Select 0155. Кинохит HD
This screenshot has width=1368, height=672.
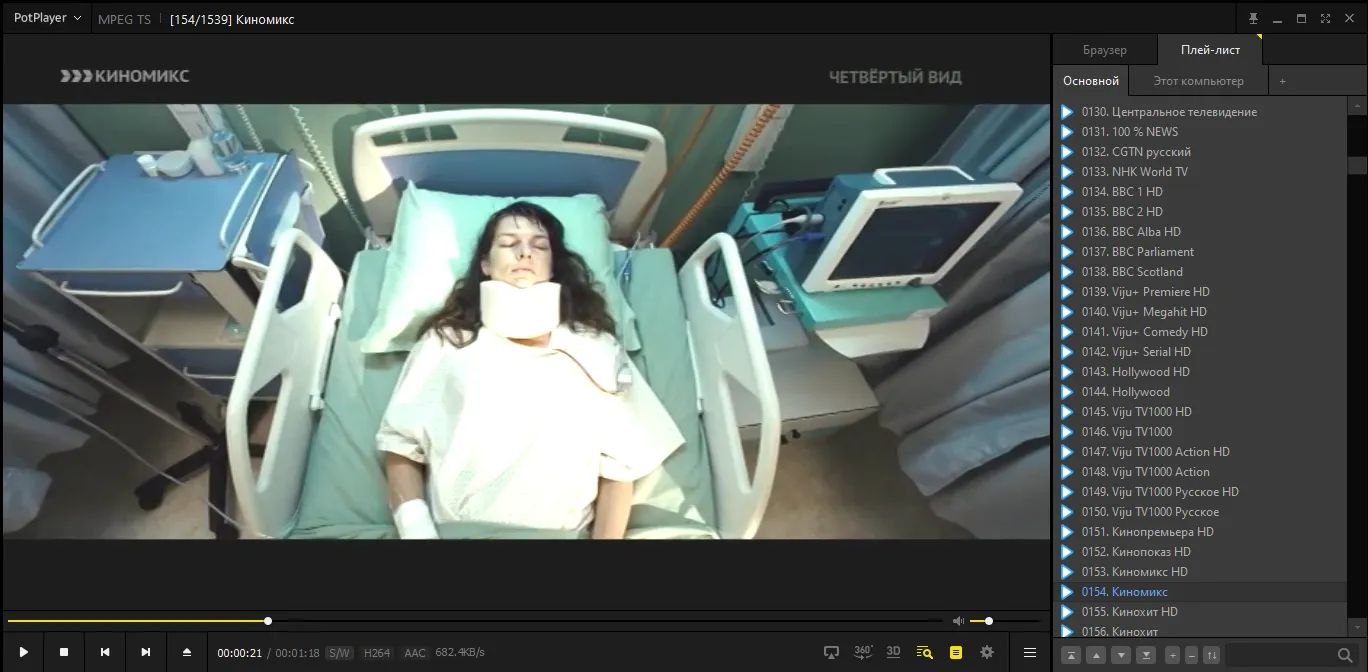(x=1202, y=612)
